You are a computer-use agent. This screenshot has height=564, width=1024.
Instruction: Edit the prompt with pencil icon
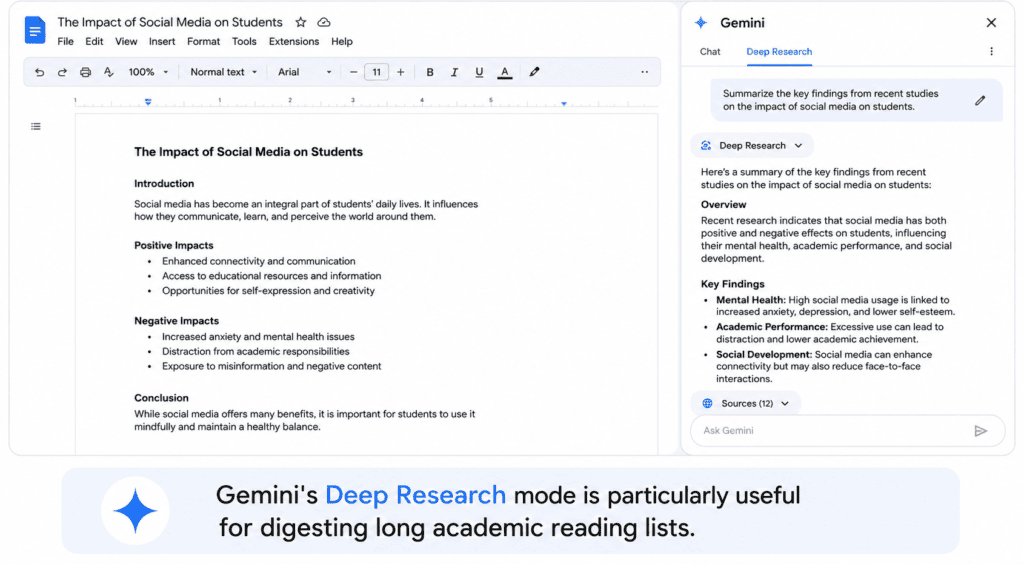coord(980,101)
